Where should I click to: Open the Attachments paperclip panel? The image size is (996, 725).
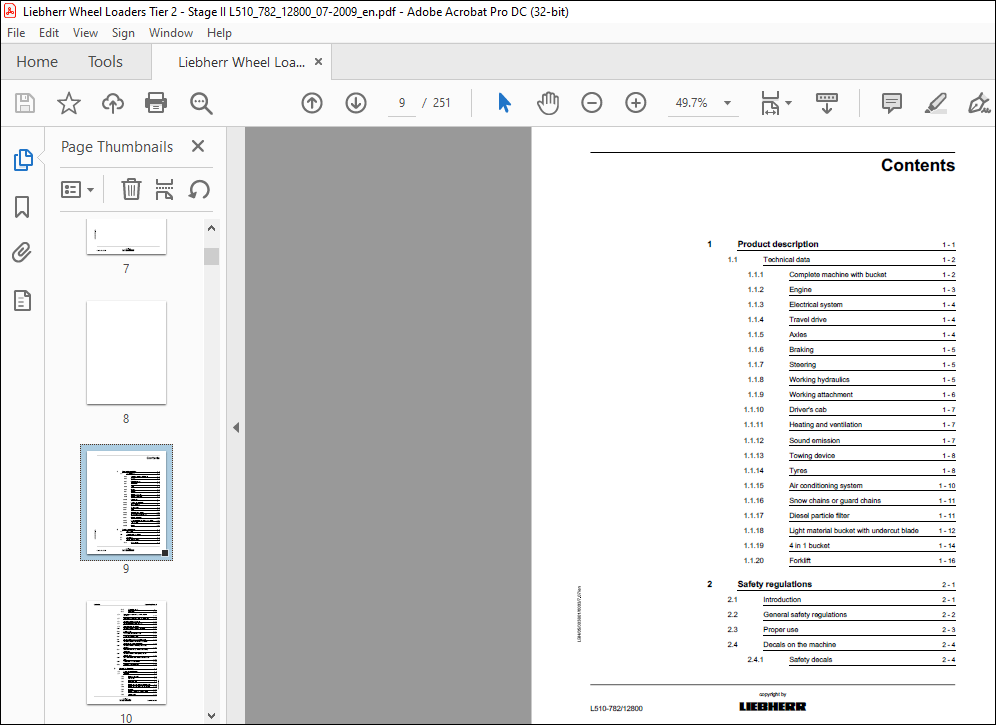pos(22,253)
